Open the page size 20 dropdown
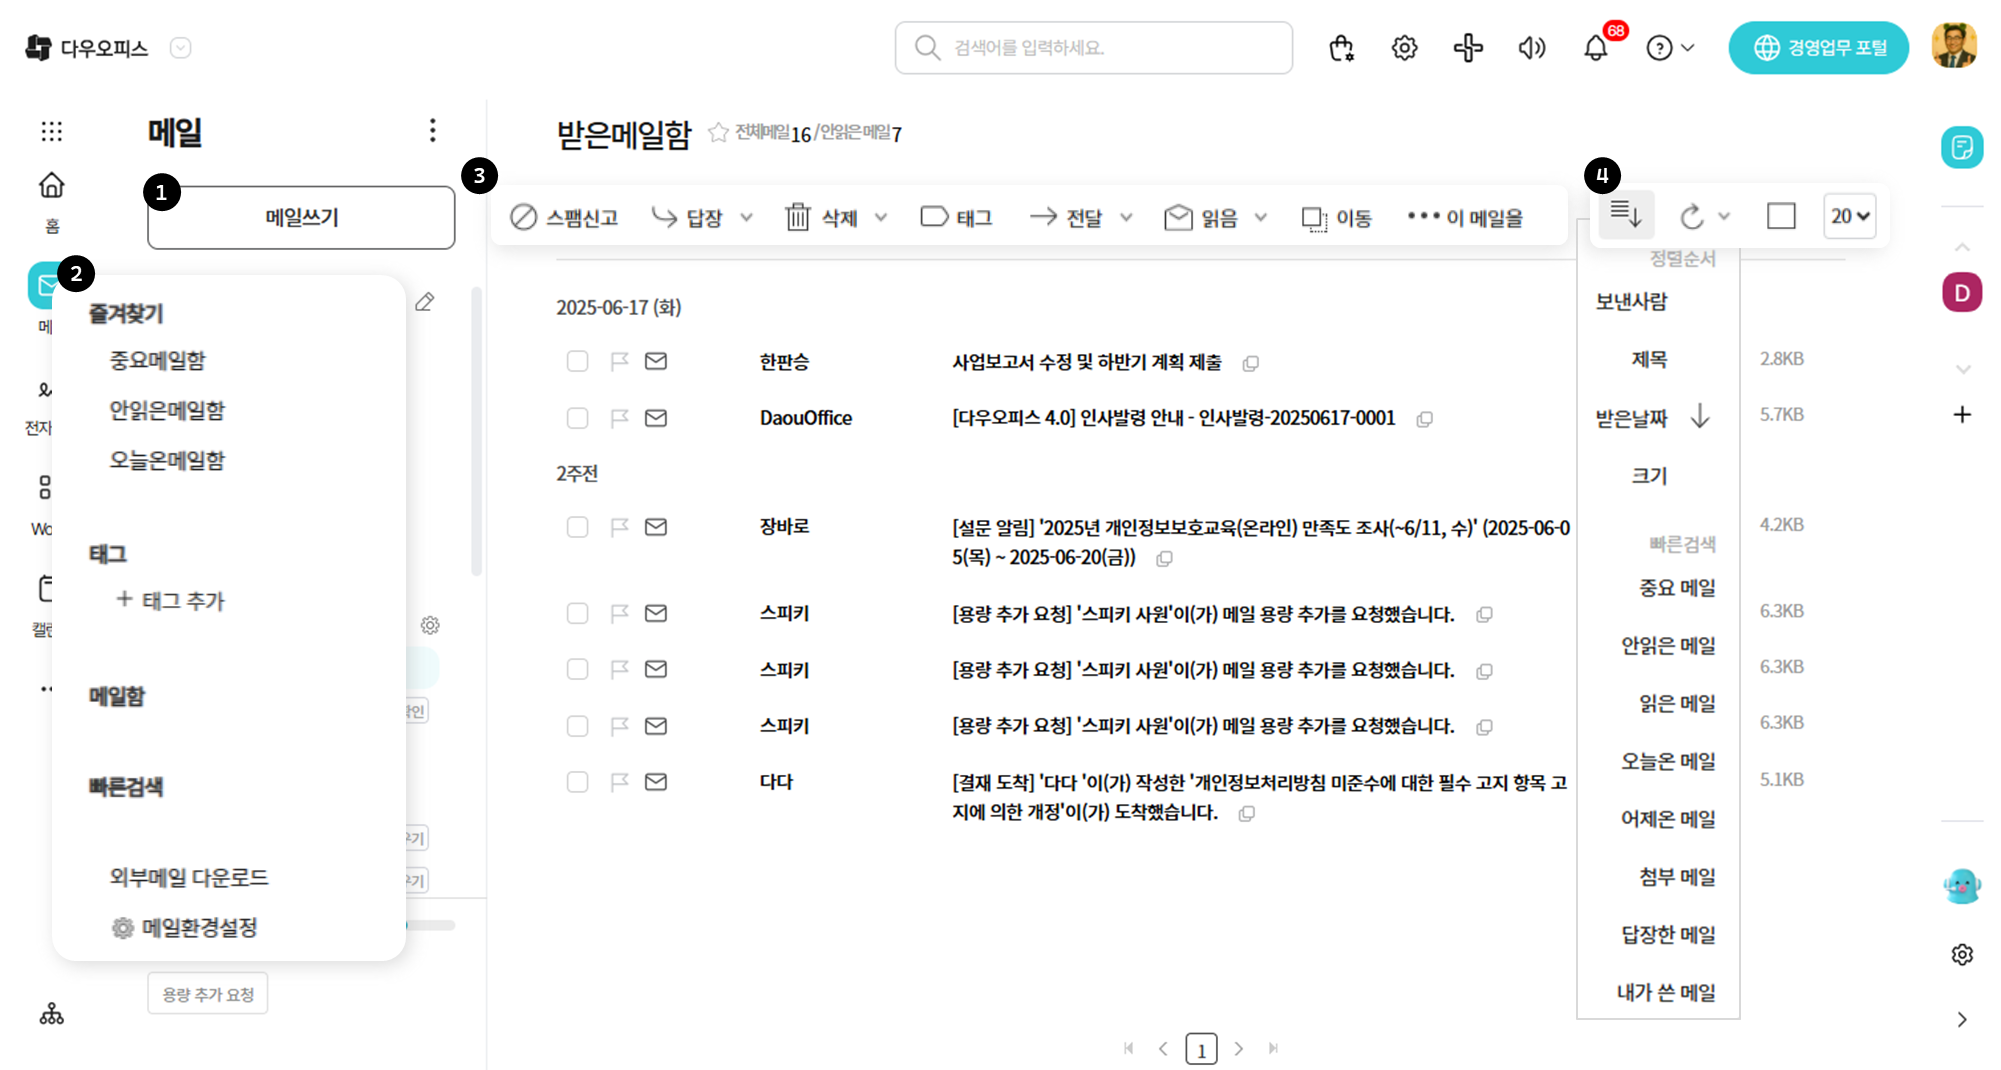The height and width of the screenshot is (1070, 2001). (x=1849, y=216)
